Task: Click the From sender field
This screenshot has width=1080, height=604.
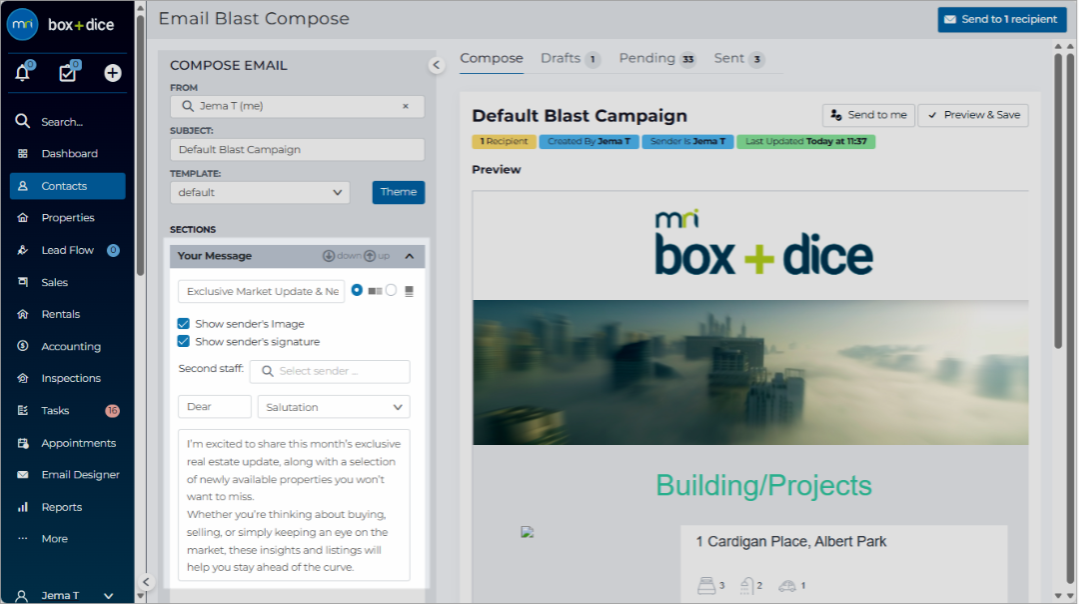Action: click(297, 106)
